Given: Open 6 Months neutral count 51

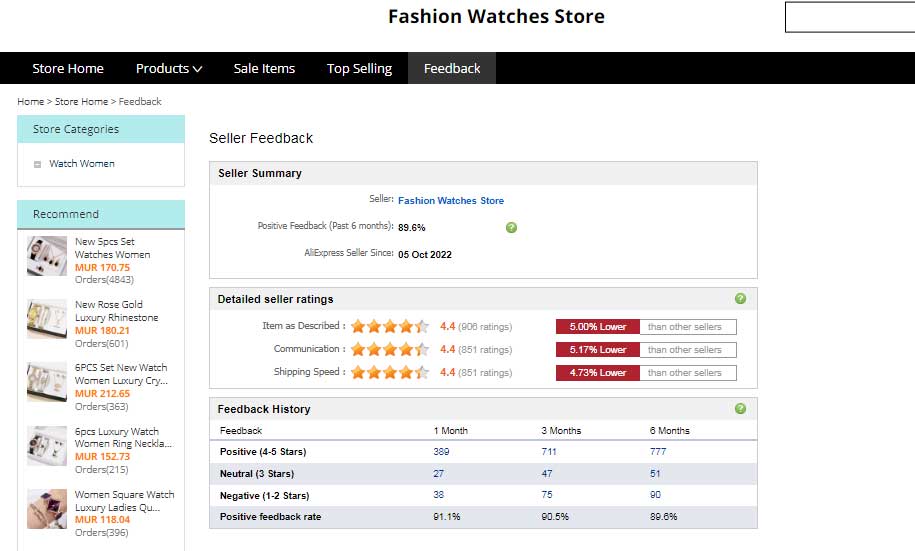Looking at the screenshot, I should (x=655, y=473).
